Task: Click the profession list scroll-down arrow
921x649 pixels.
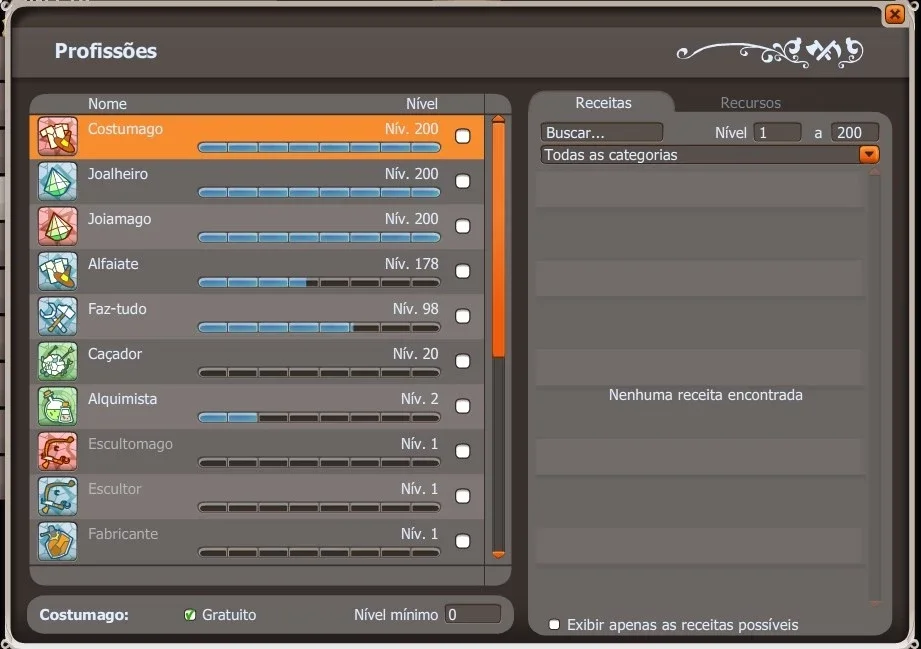Action: [x=498, y=554]
